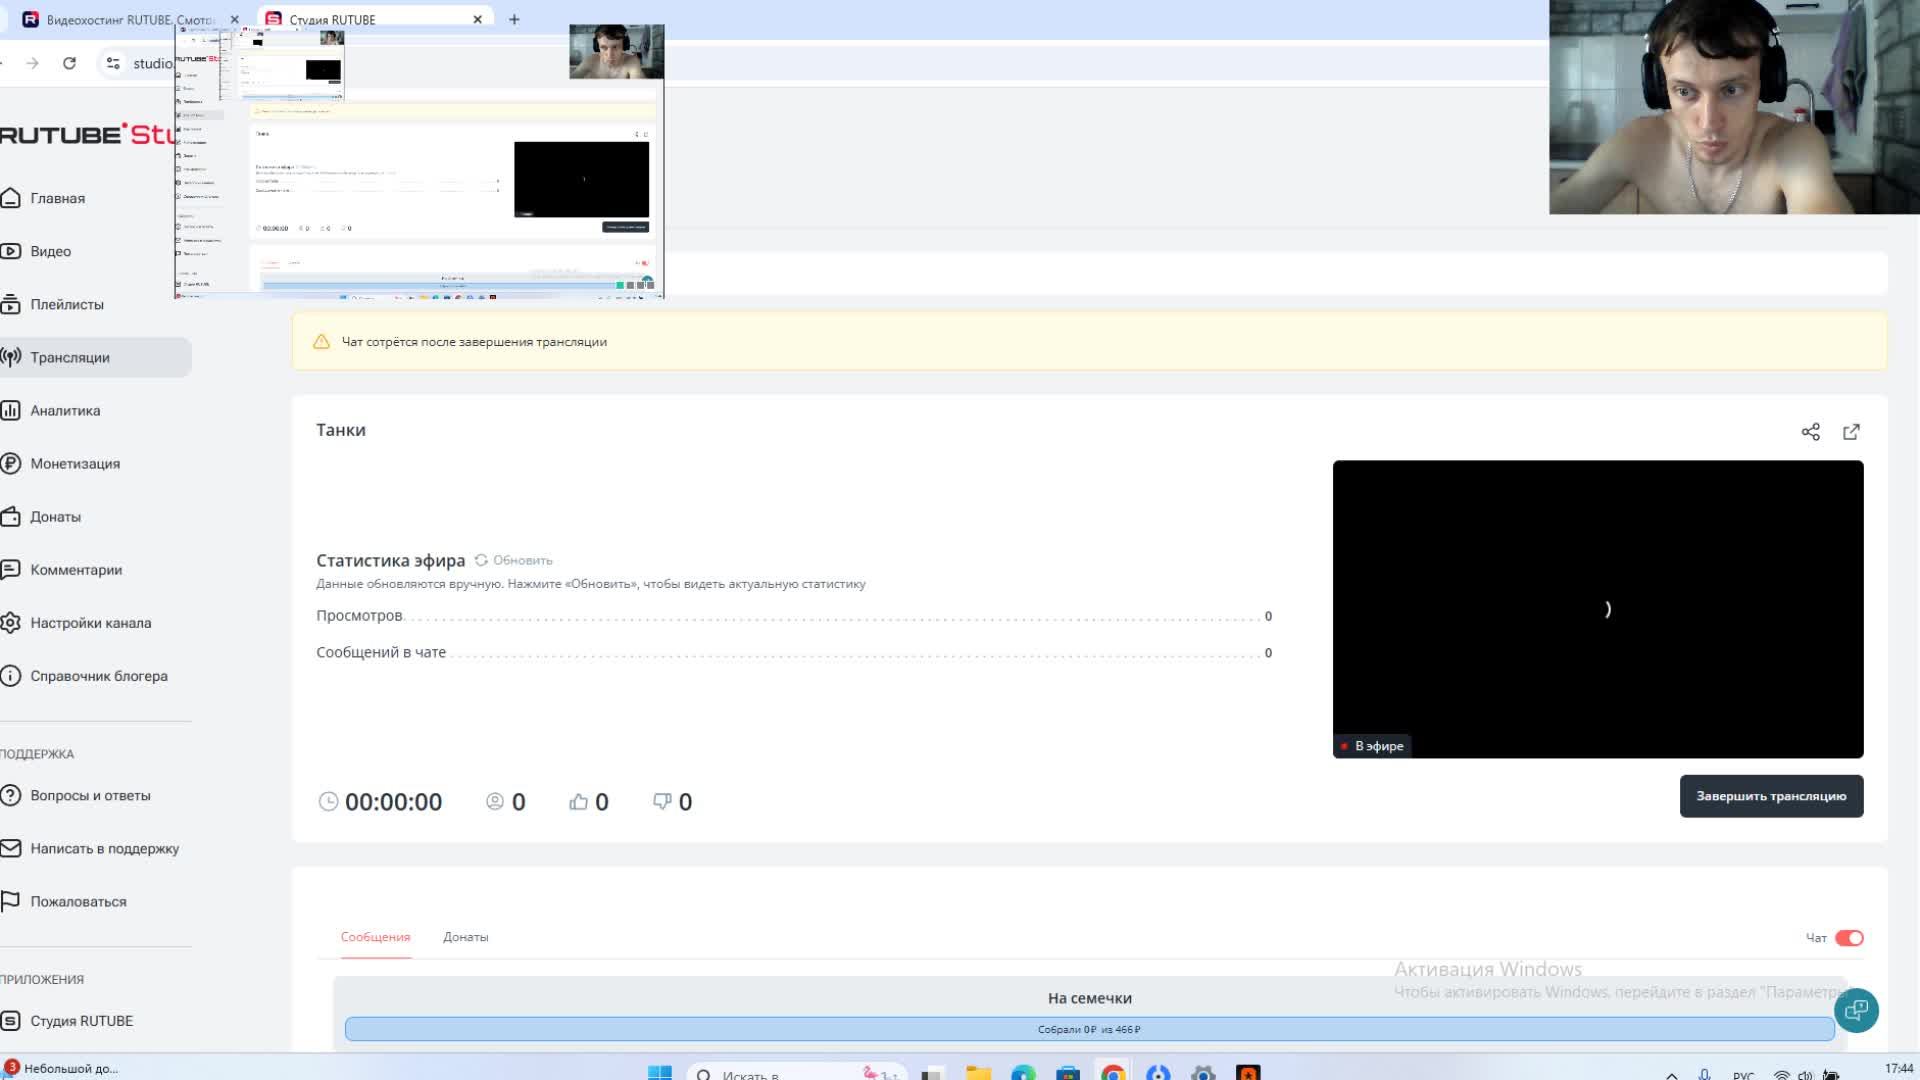Click the Аналитика chart icon in sidebar
This screenshot has width=1920, height=1080.
[11, 411]
